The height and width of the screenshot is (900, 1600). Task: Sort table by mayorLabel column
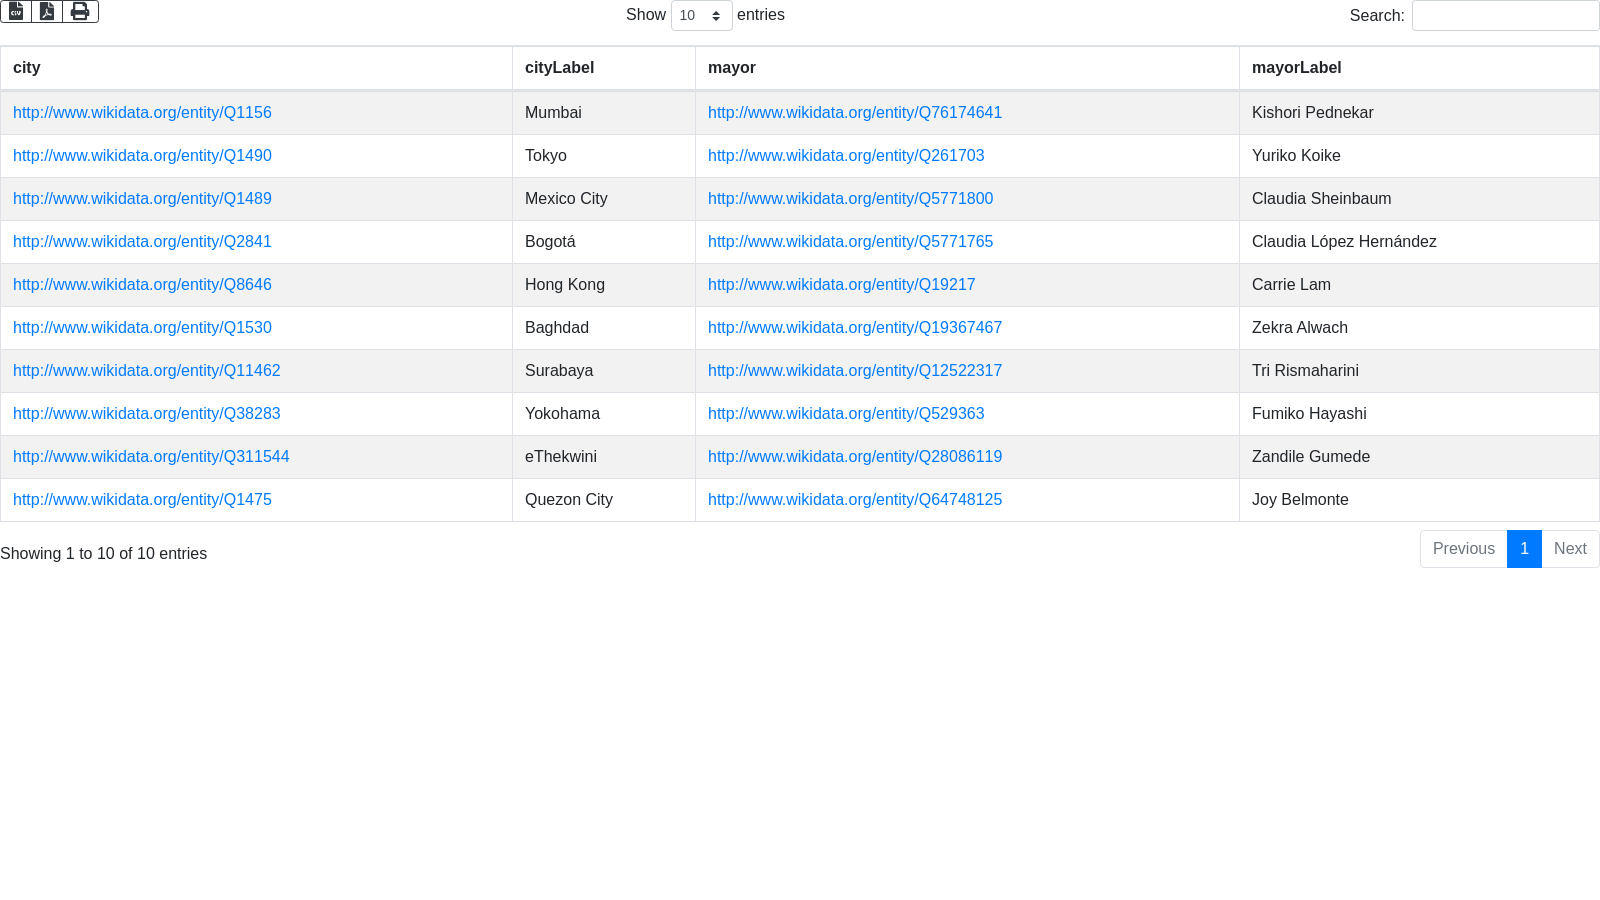[x=1296, y=68]
